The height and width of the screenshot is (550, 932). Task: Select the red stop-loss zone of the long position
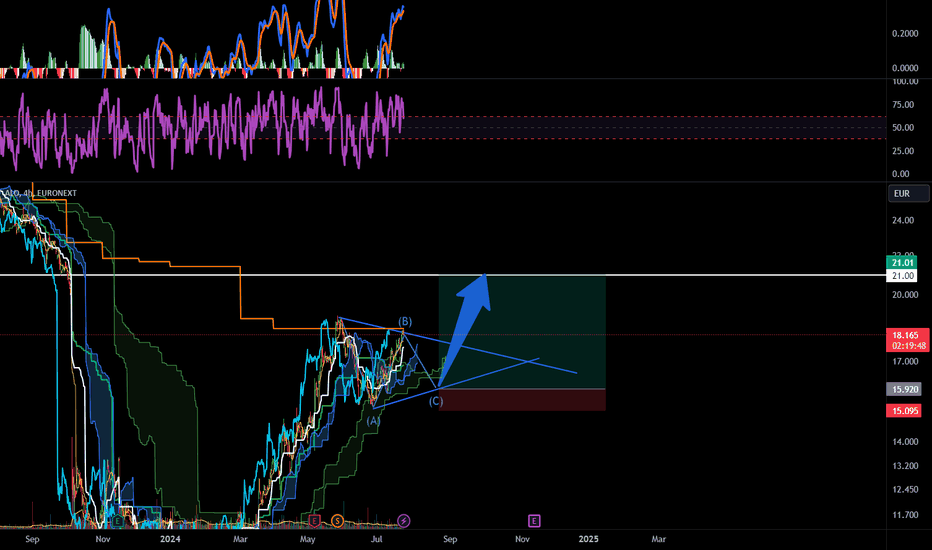coord(522,400)
